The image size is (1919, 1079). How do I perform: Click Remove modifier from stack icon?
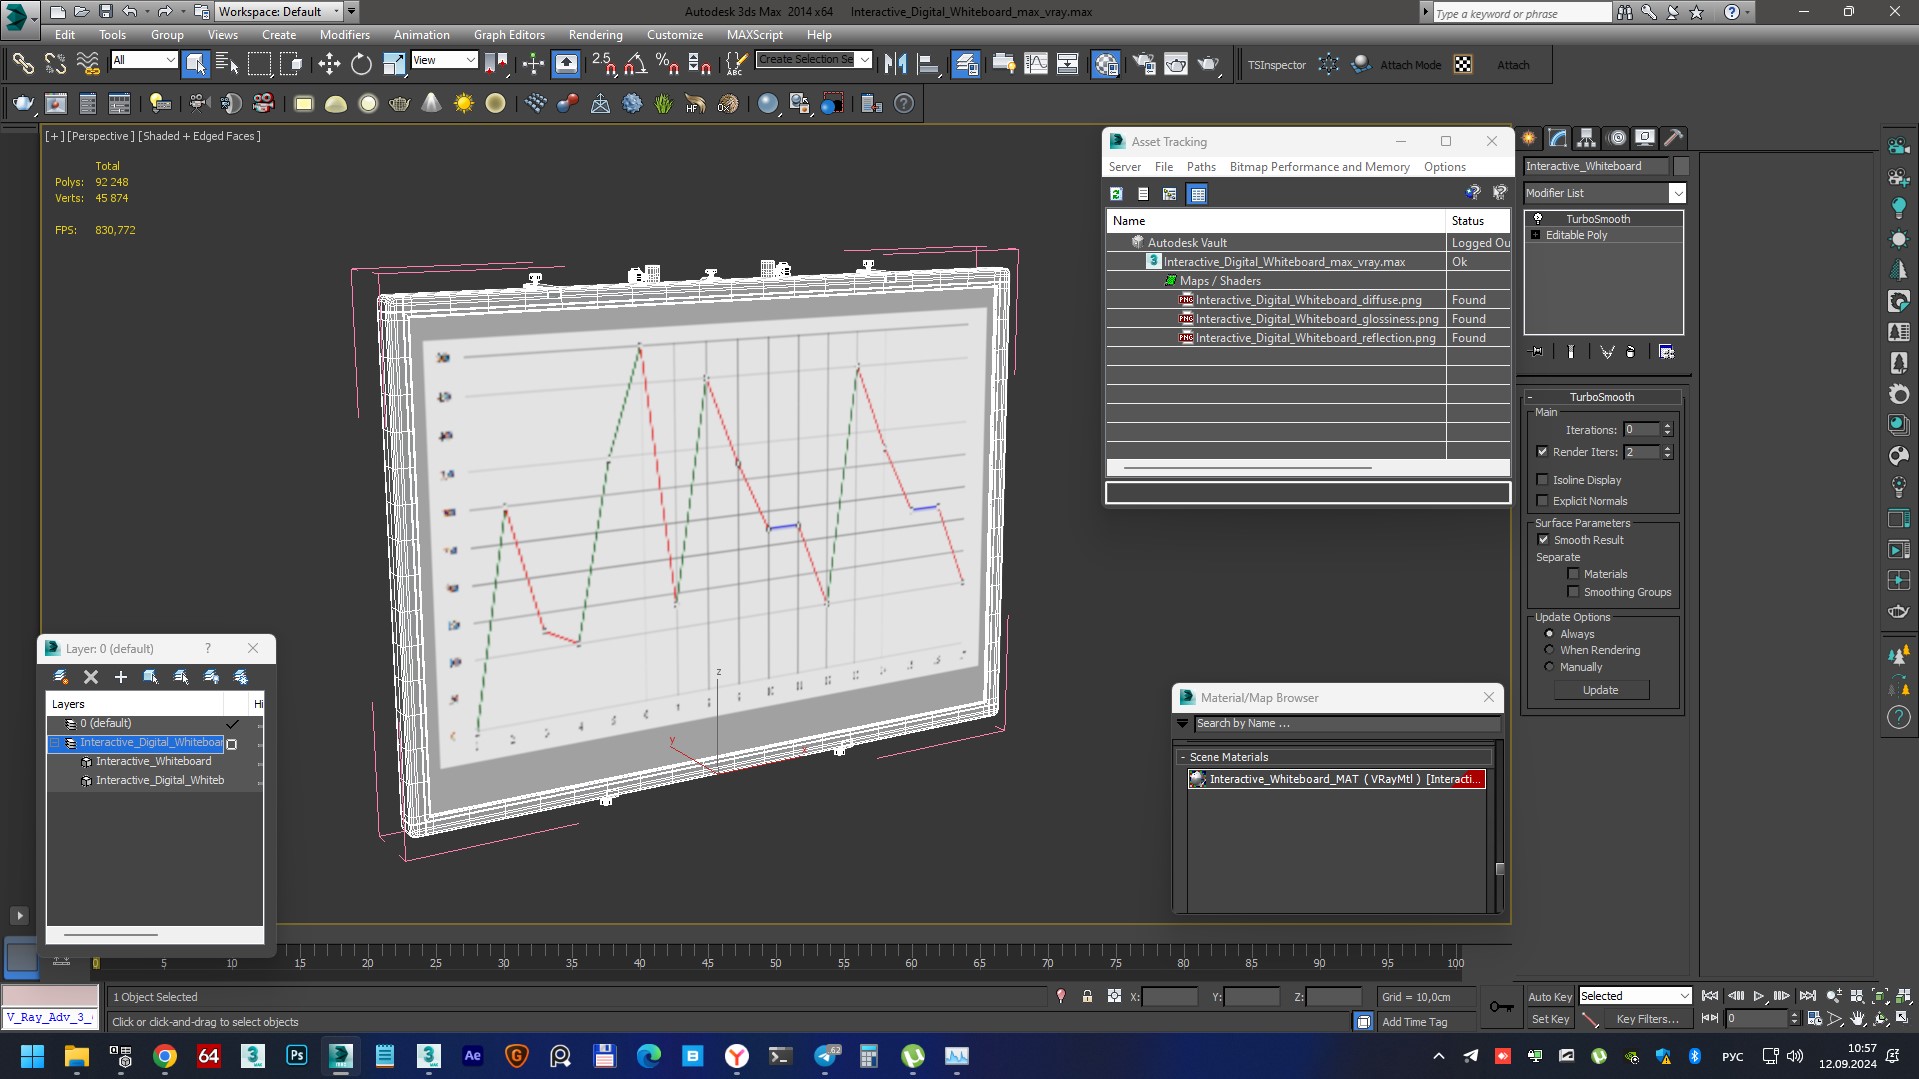coord(1630,352)
